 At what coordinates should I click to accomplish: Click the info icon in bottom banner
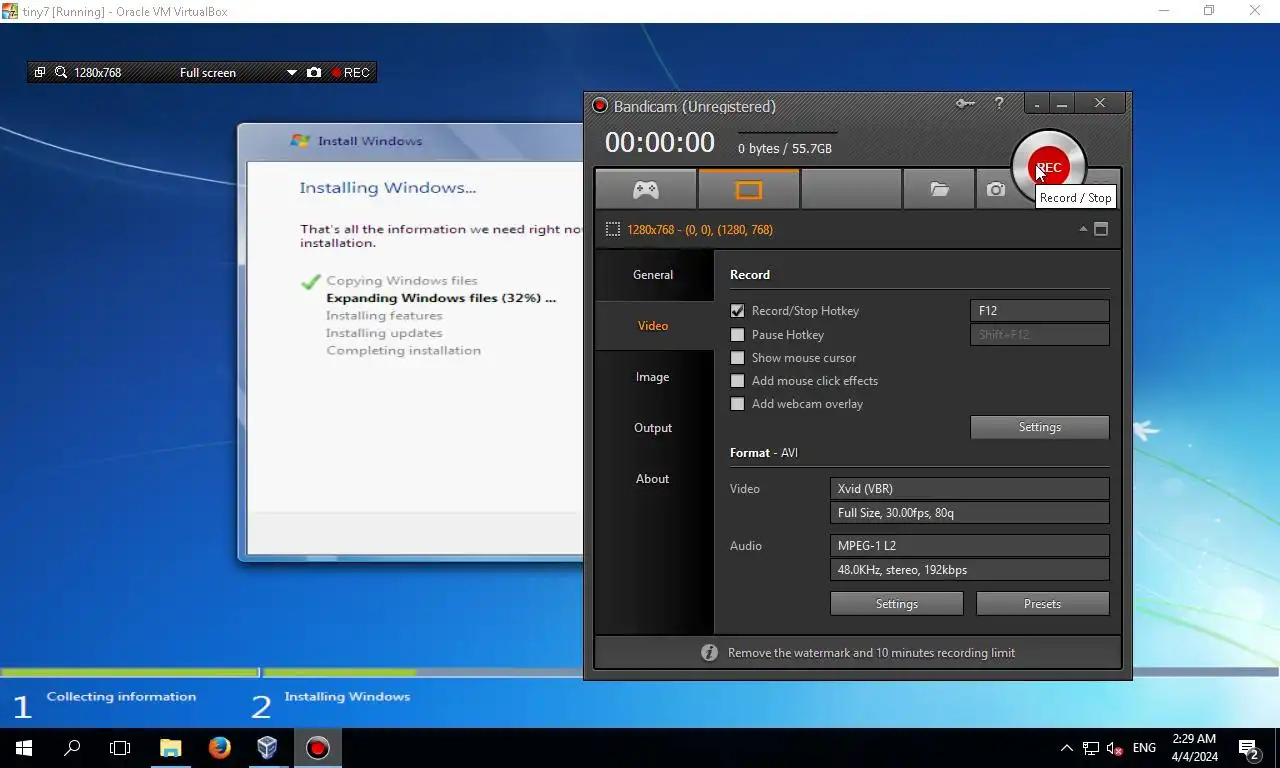click(x=709, y=652)
